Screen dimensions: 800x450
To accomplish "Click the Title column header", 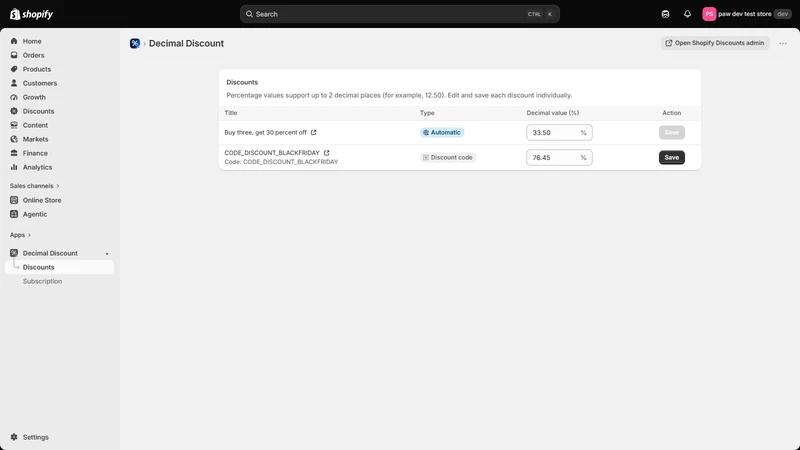I will pyautogui.click(x=231, y=113).
